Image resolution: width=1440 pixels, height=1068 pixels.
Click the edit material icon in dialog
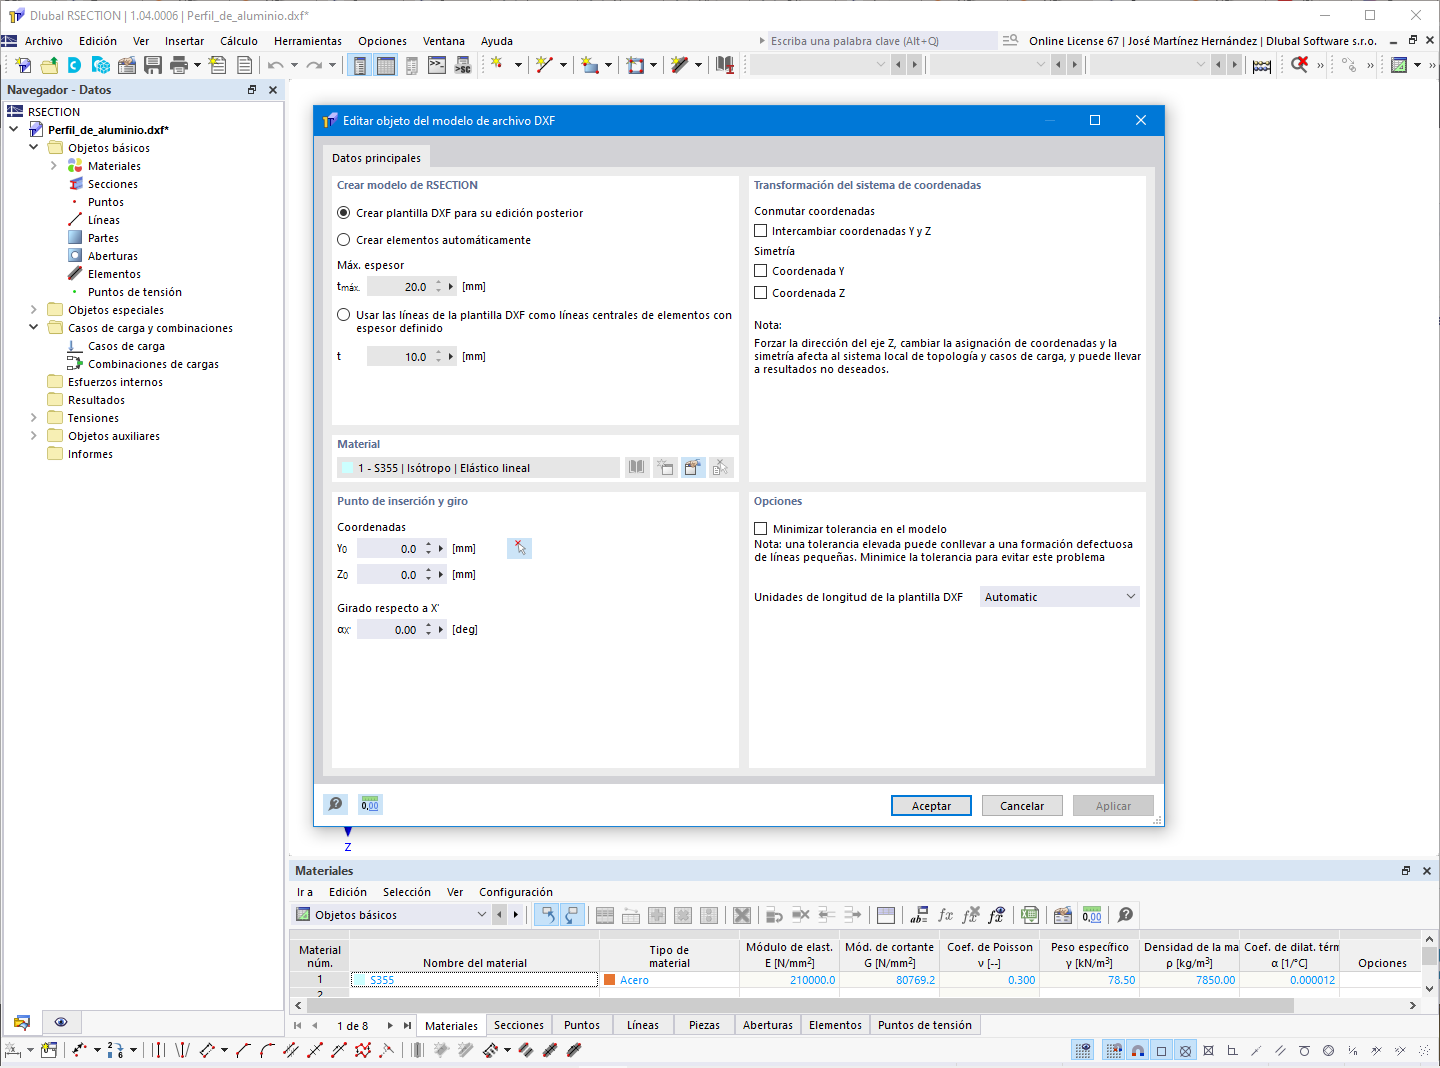coord(693,467)
